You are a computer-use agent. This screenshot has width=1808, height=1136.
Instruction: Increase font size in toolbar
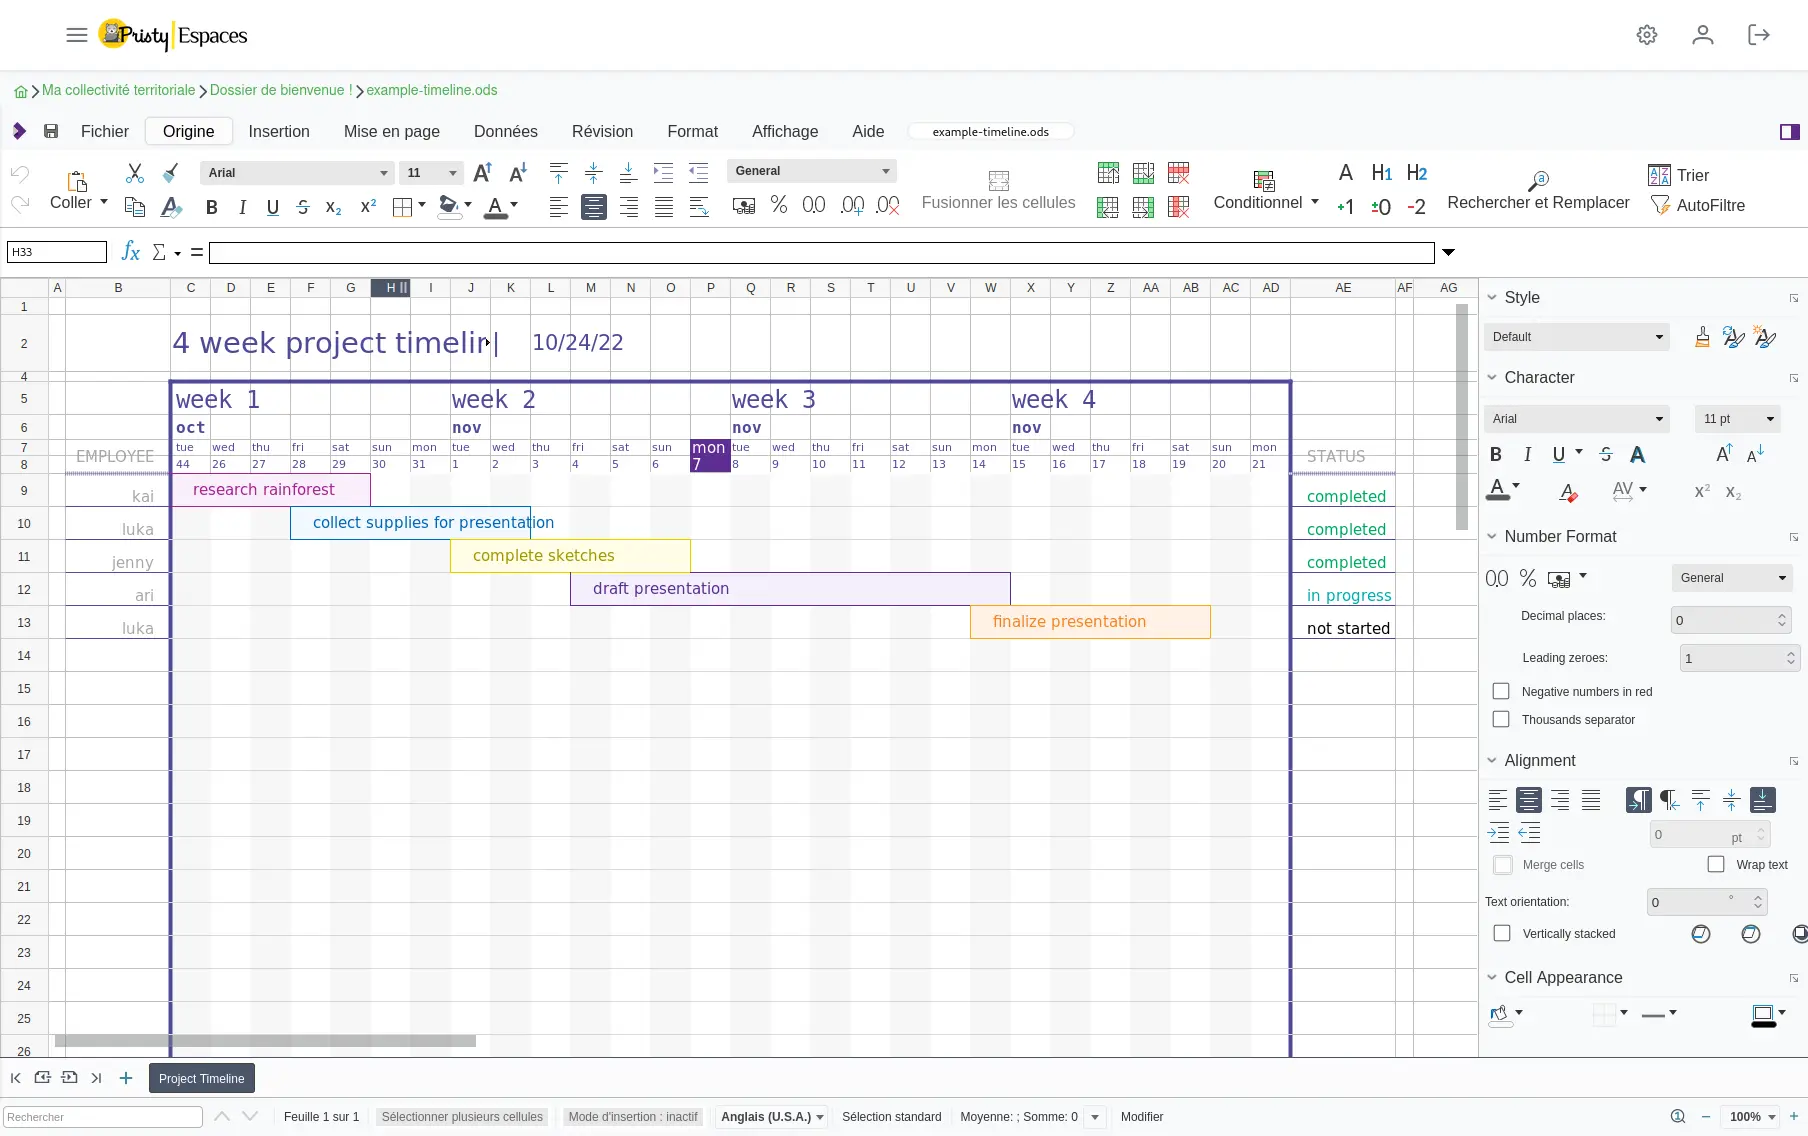click(x=482, y=173)
